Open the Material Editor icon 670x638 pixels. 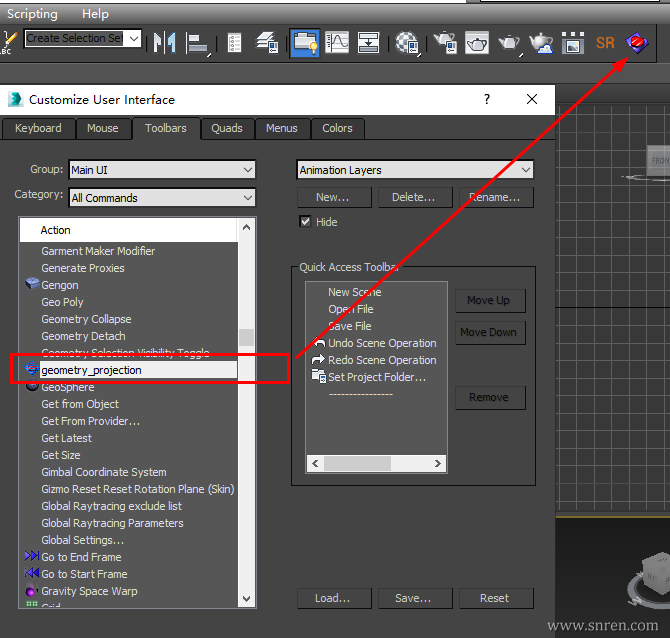tap(407, 42)
